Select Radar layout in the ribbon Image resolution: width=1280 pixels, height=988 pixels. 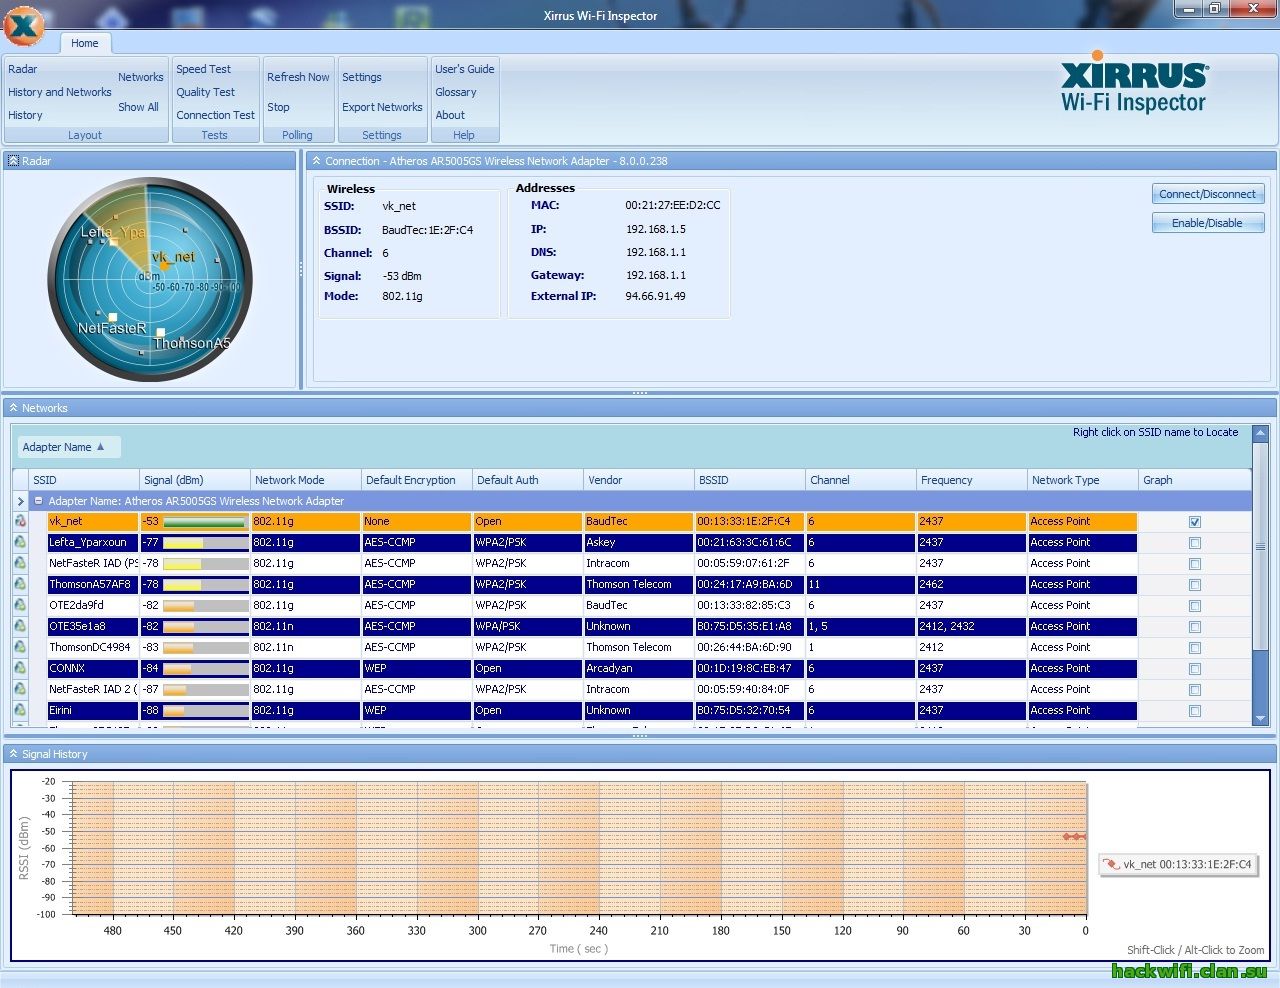(x=23, y=69)
